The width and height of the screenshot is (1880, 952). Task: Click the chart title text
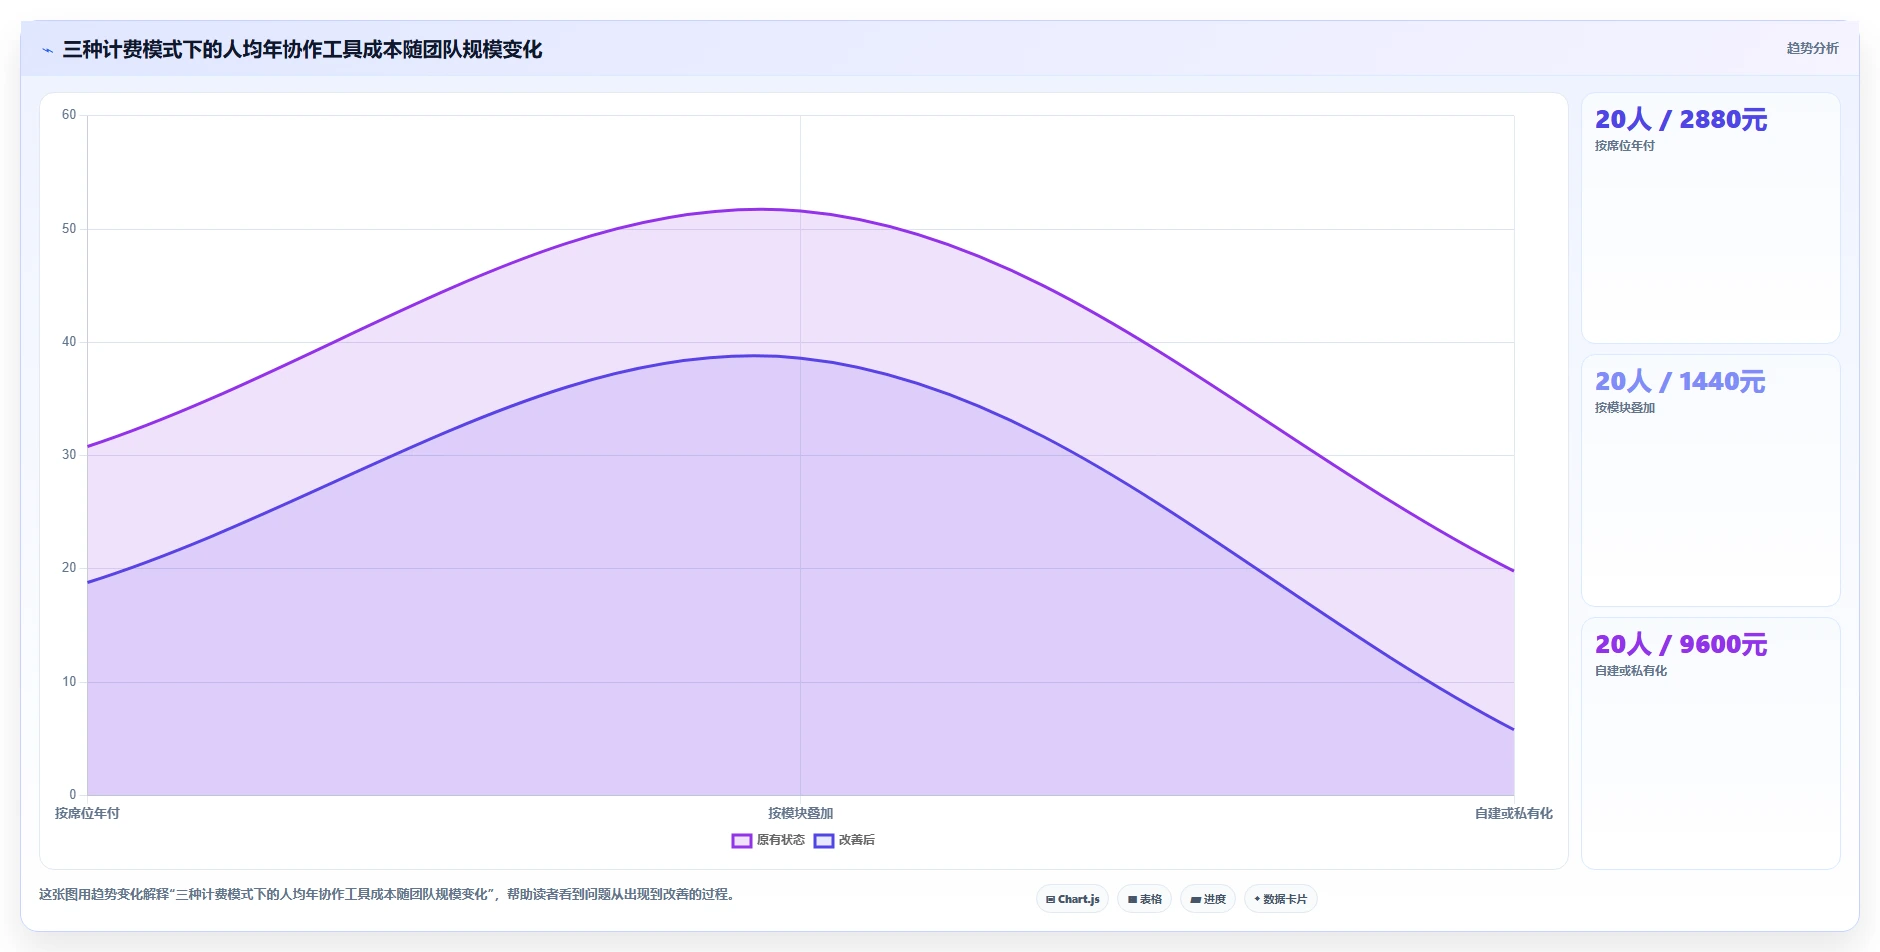[302, 49]
